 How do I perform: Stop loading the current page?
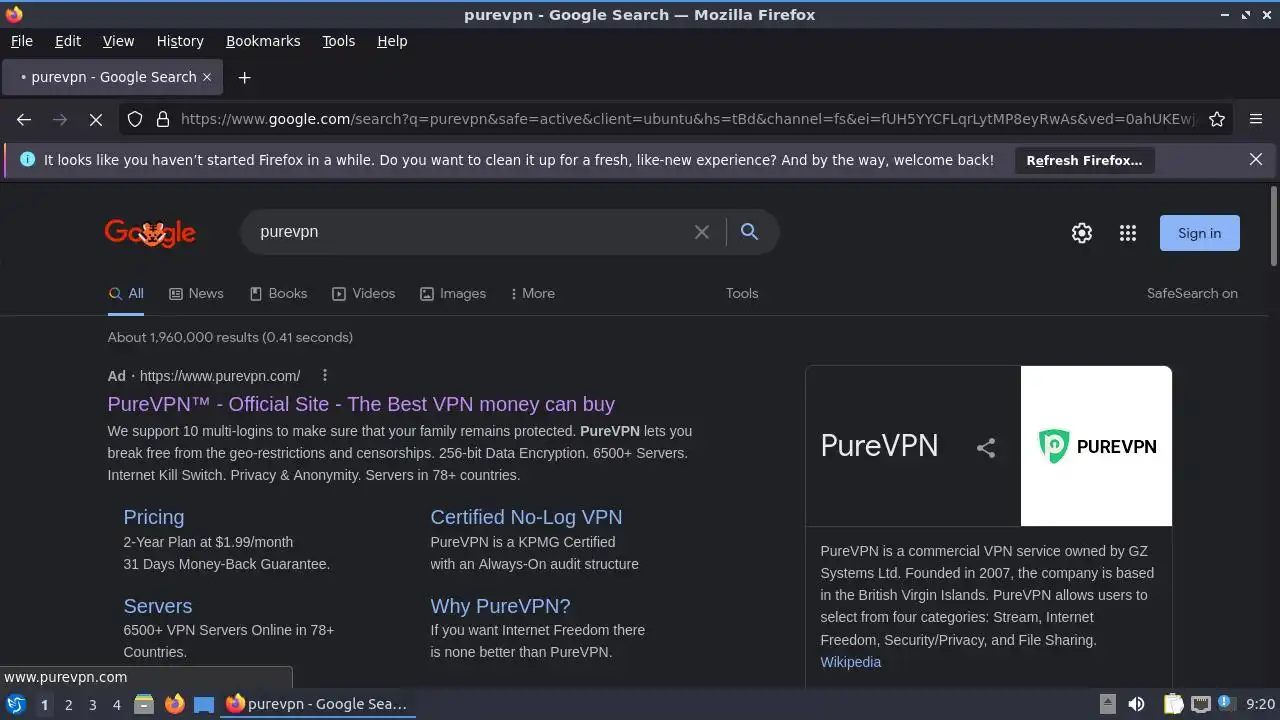(x=96, y=119)
